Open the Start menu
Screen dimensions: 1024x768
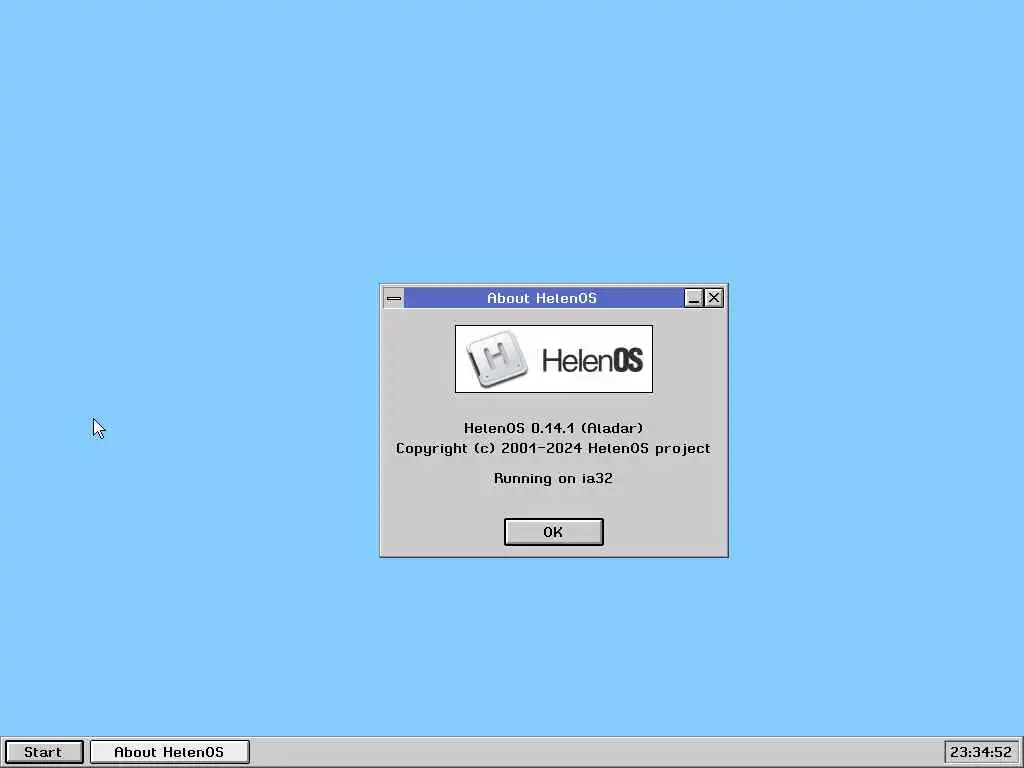point(44,752)
